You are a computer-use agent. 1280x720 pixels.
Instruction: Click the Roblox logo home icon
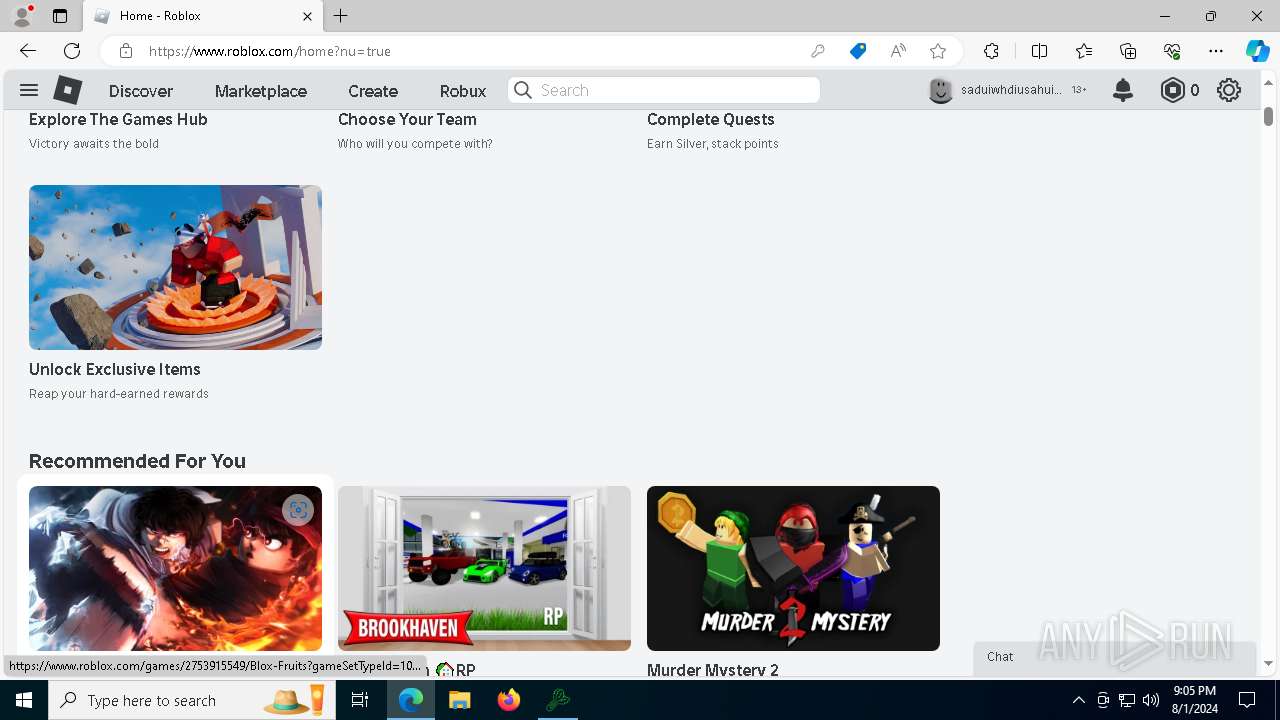[x=67, y=90]
